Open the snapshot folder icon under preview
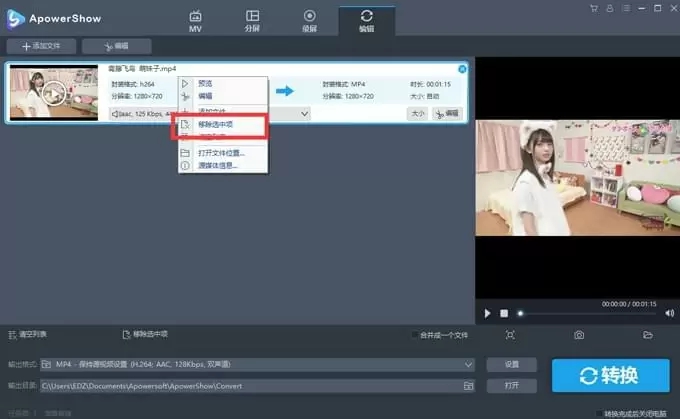The image size is (680, 419). point(647,335)
